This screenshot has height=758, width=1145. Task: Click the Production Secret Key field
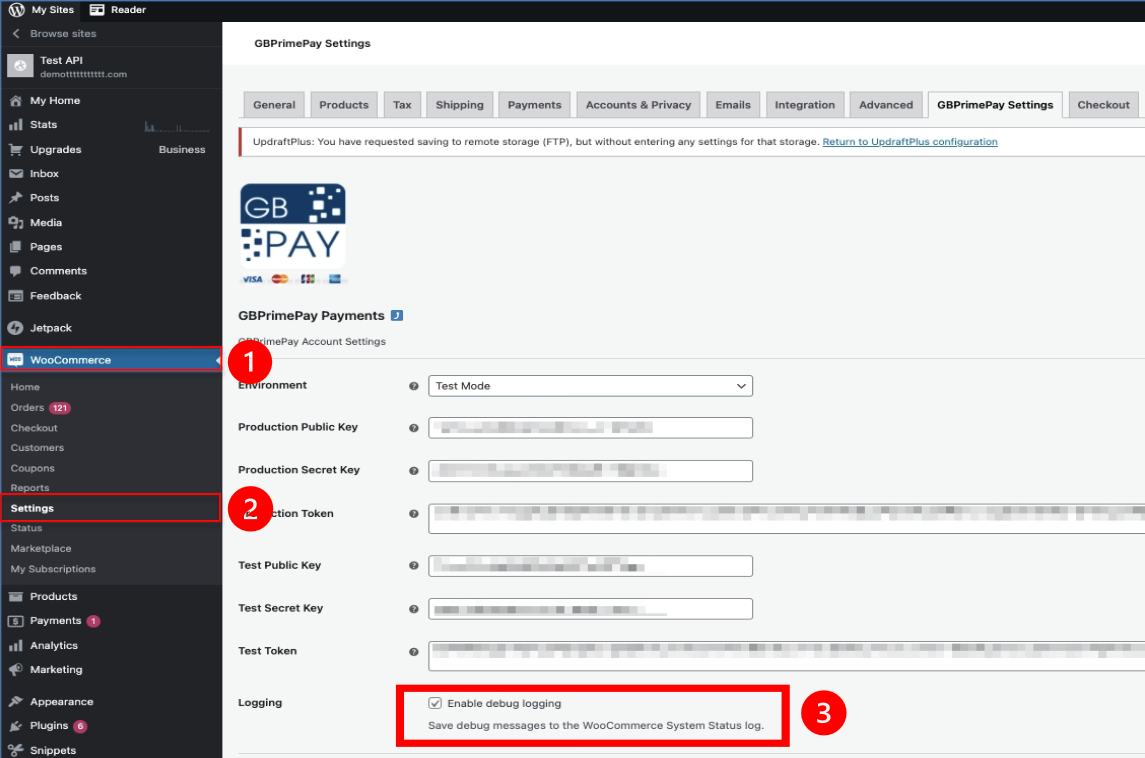(590, 471)
